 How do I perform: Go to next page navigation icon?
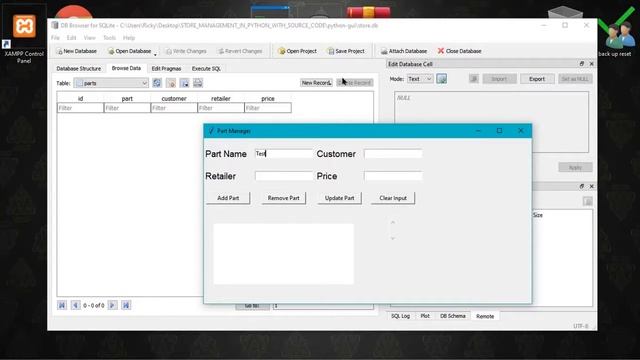tap(112, 305)
